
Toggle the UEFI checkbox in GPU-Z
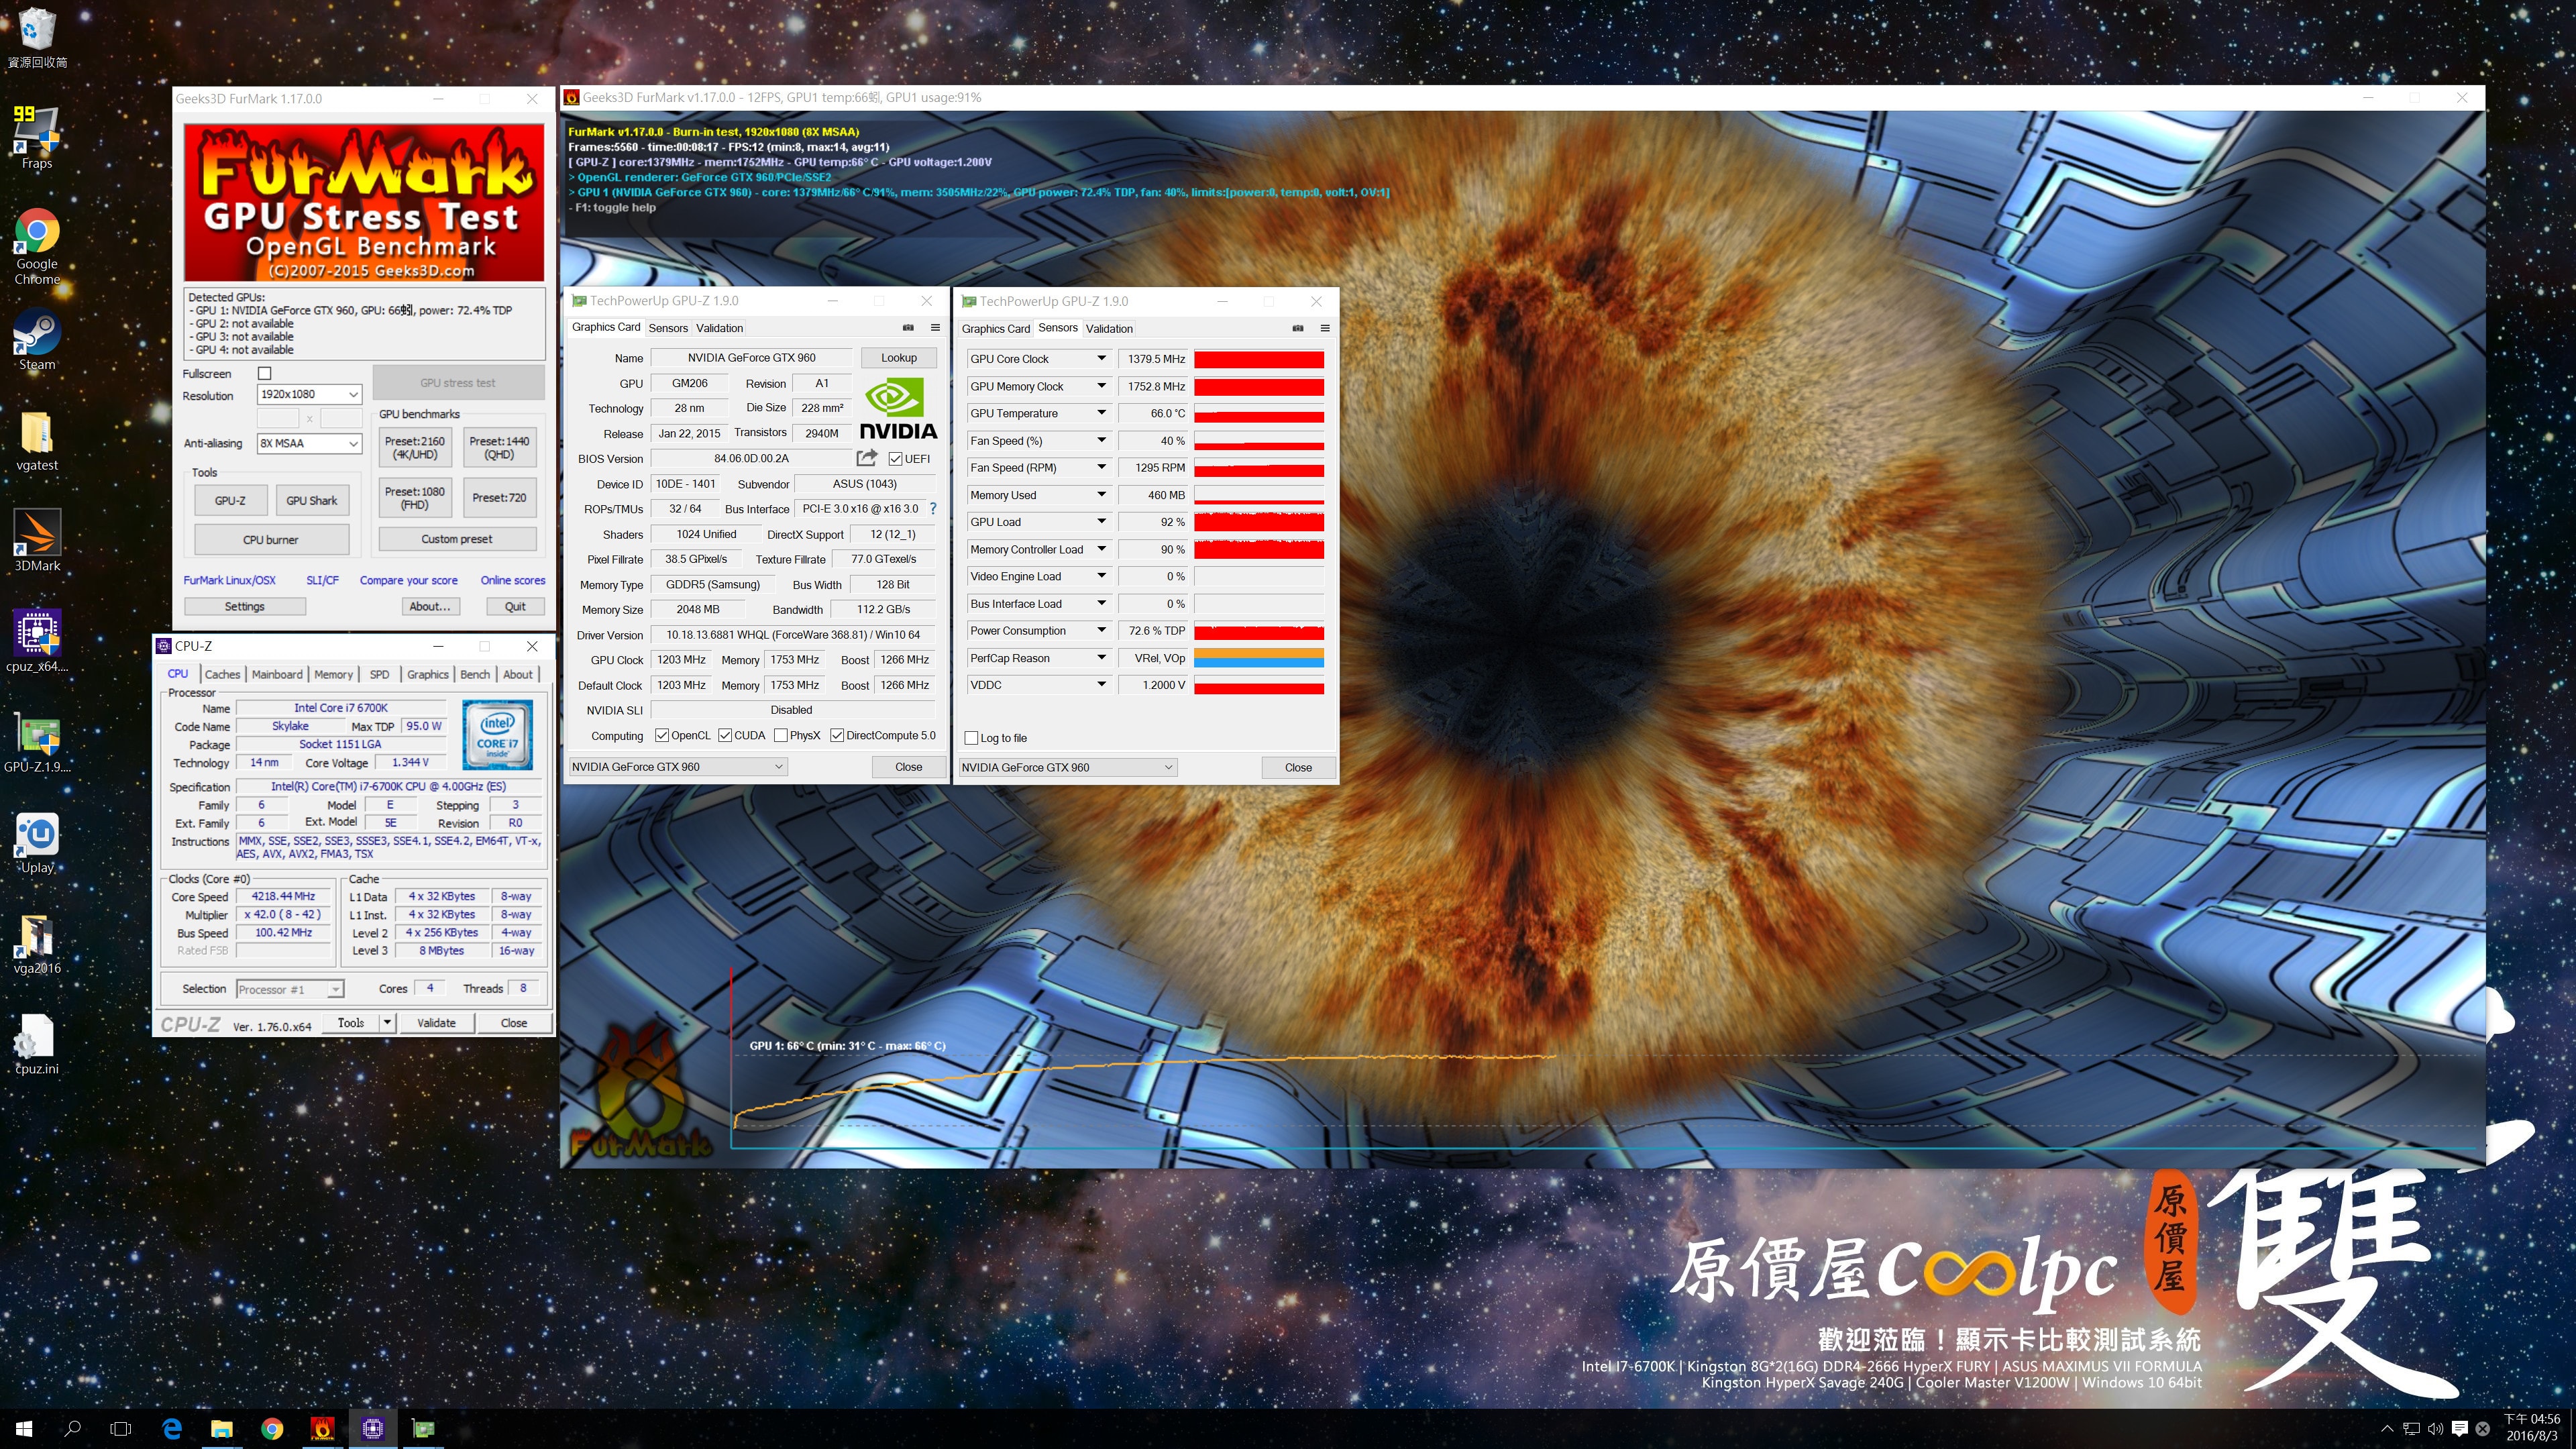896,459
